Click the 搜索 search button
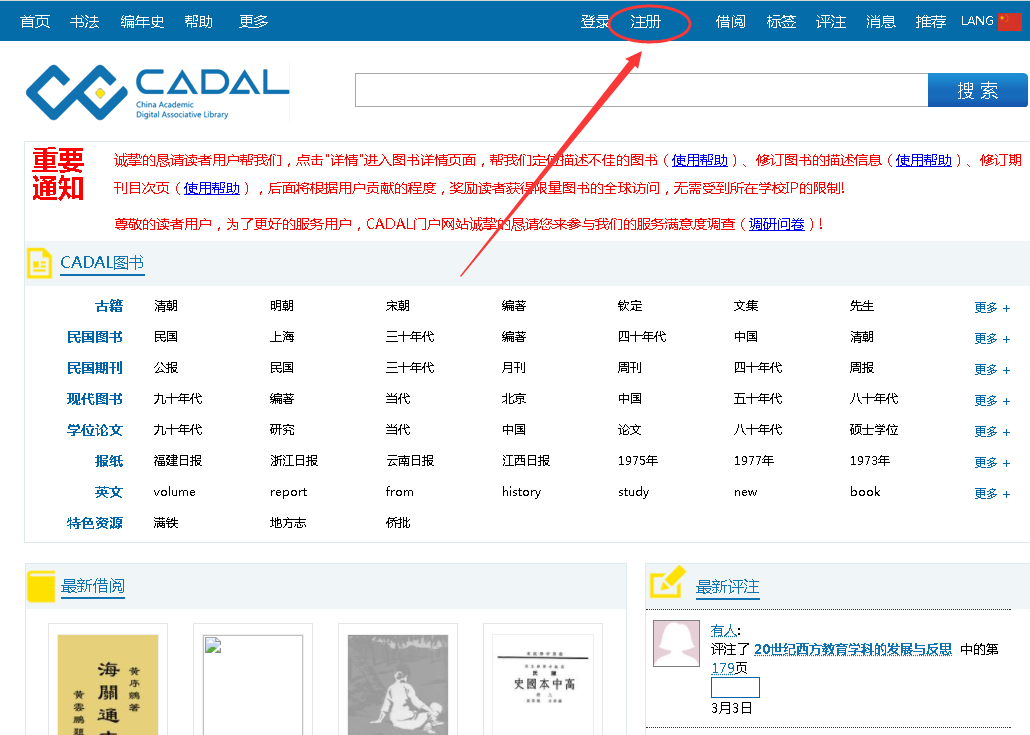The width and height of the screenshot is (1030, 735). (x=977, y=90)
